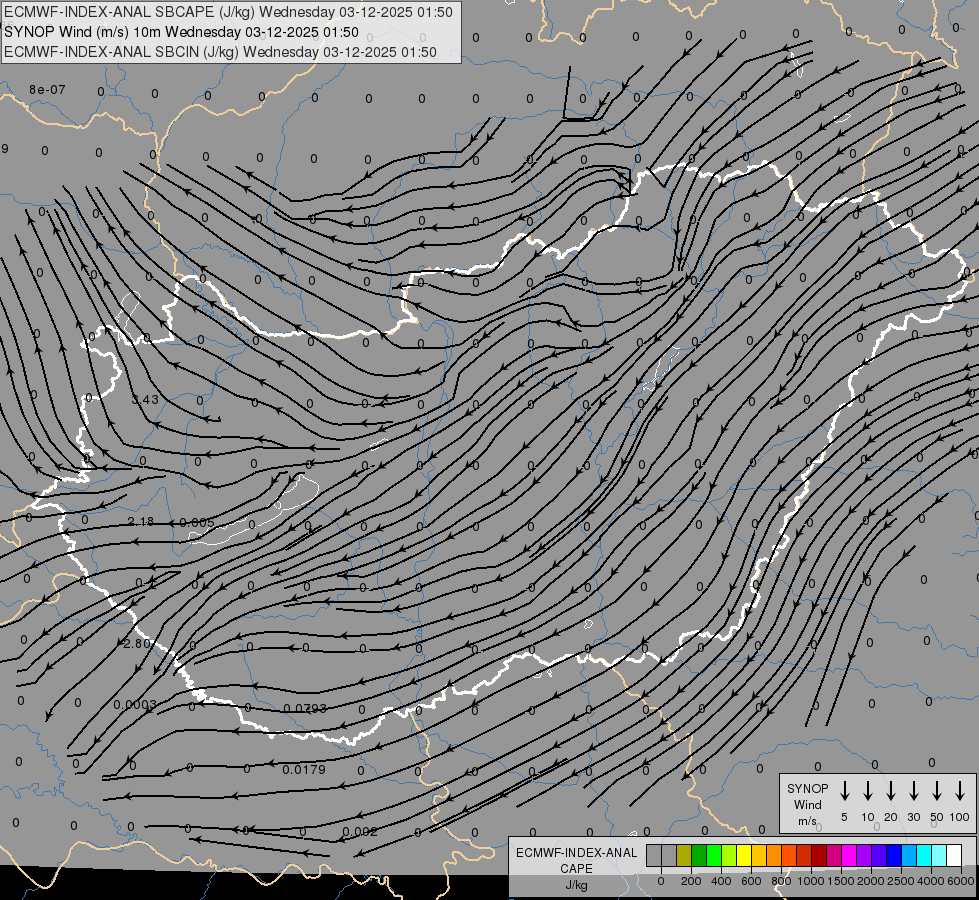Click the SYNOP Wind 10m title line
The height and width of the screenshot is (900, 979).
click(x=181, y=32)
